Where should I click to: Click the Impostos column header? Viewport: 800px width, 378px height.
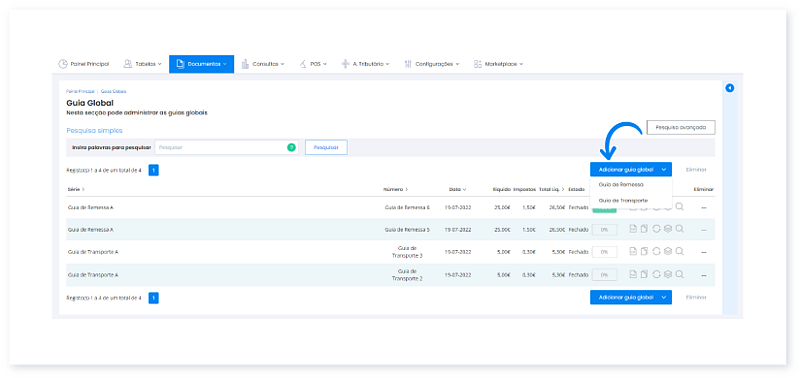[524, 189]
